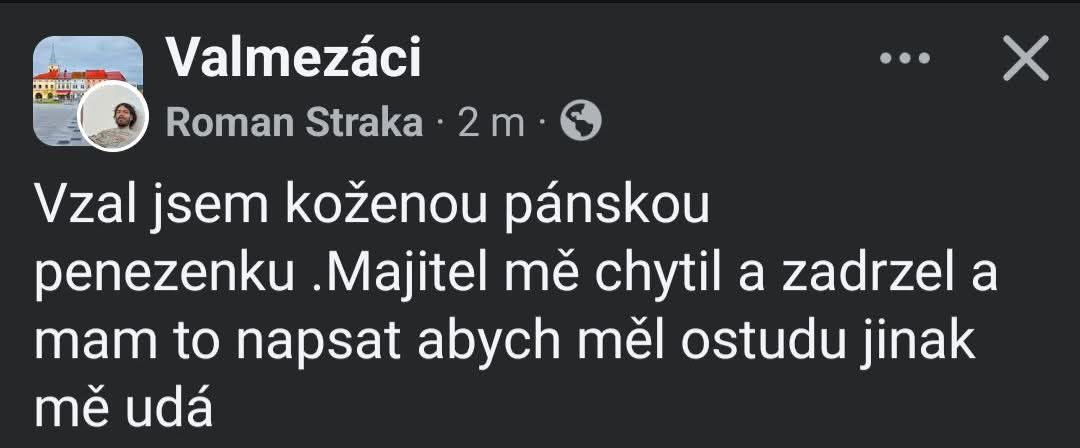Visit Roman Straka's profile name link
Image resolution: width=1080 pixels, height=448 pixels.
tap(294, 122)
